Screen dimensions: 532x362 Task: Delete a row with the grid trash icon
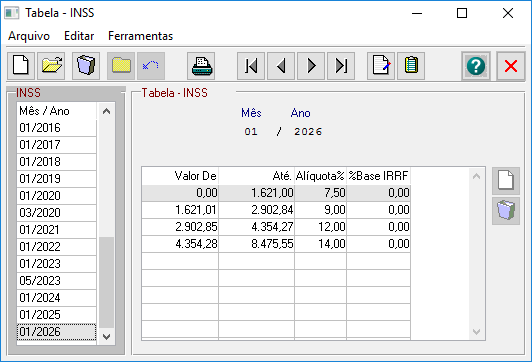[x=506, y=211]
